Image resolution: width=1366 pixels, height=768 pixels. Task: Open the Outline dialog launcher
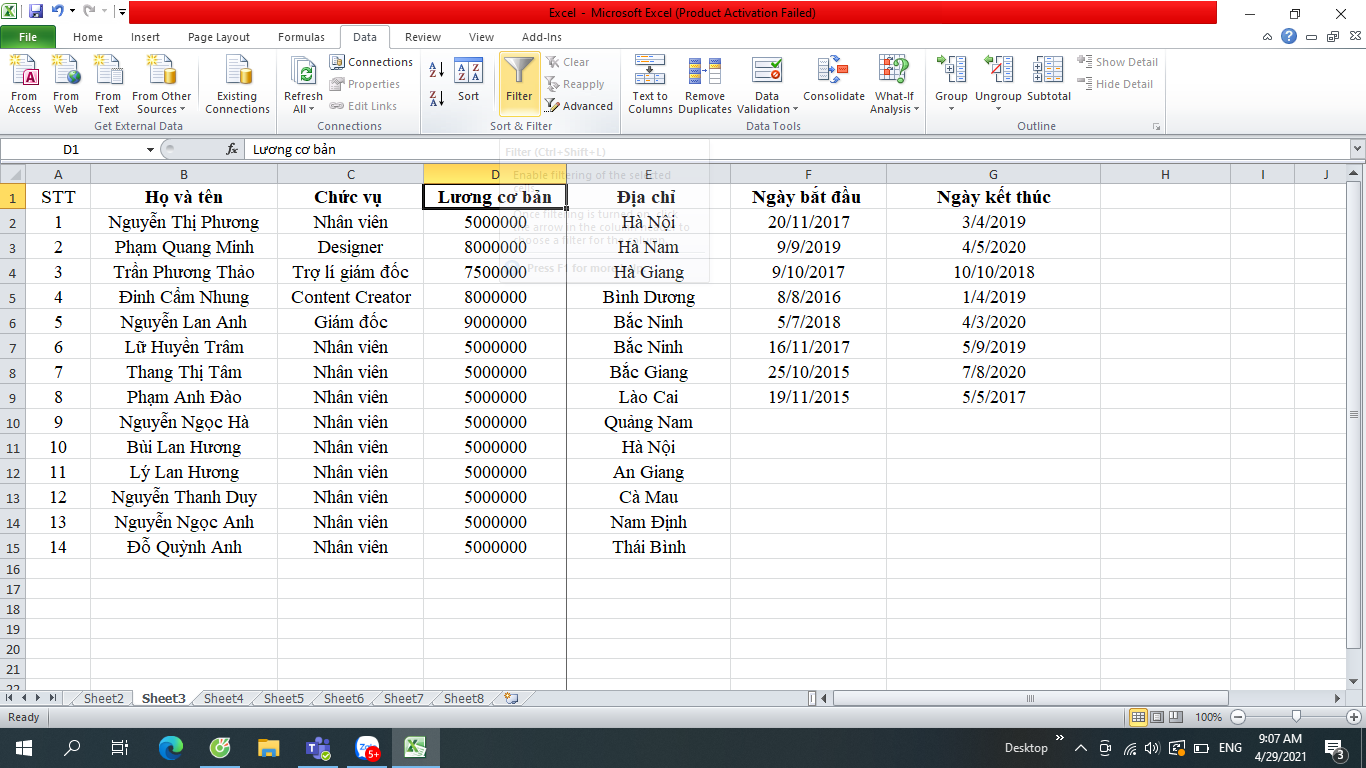(1157, 127)
